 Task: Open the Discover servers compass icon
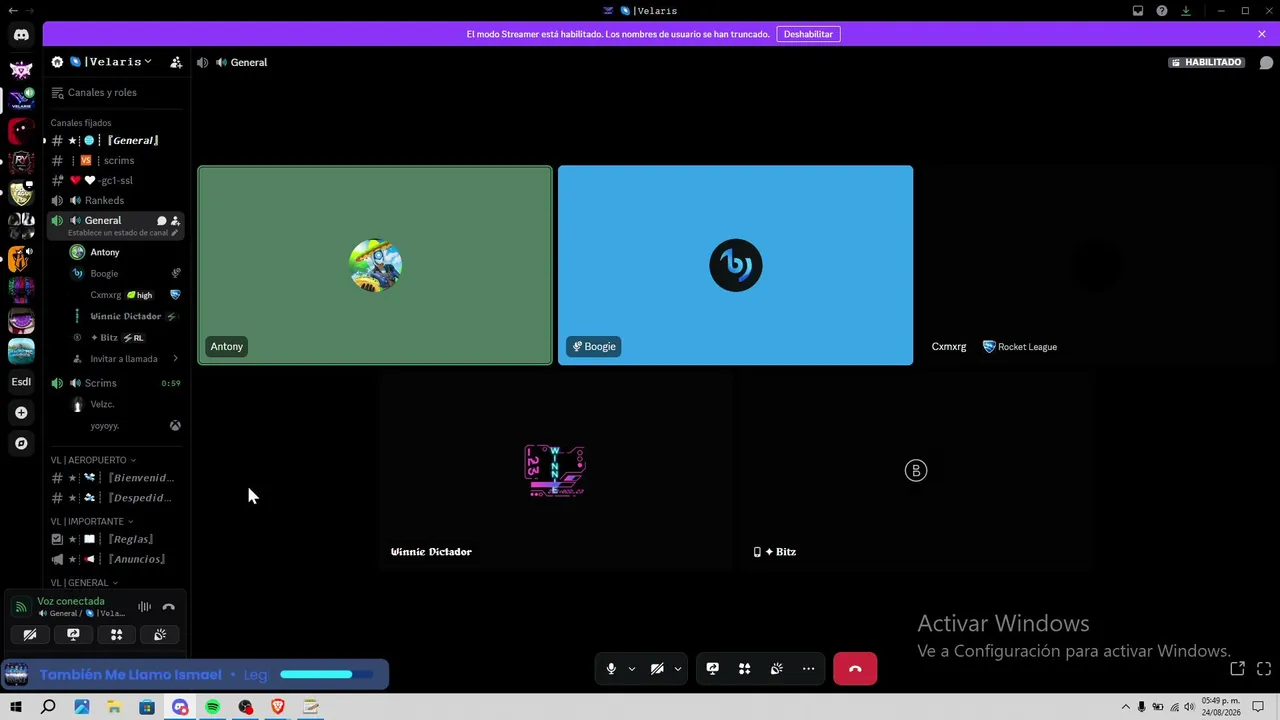(21, 443)
